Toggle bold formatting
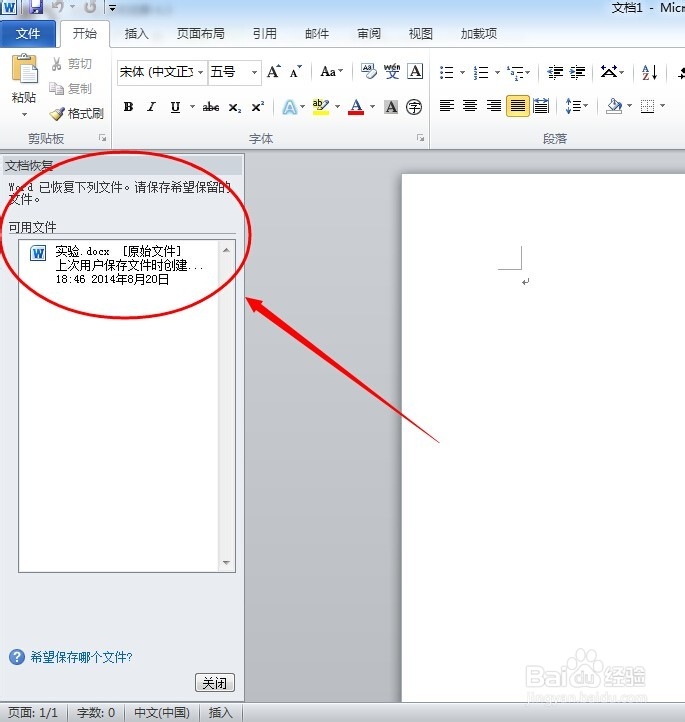This screenshot has width=685, height=722. pos(128,107)
